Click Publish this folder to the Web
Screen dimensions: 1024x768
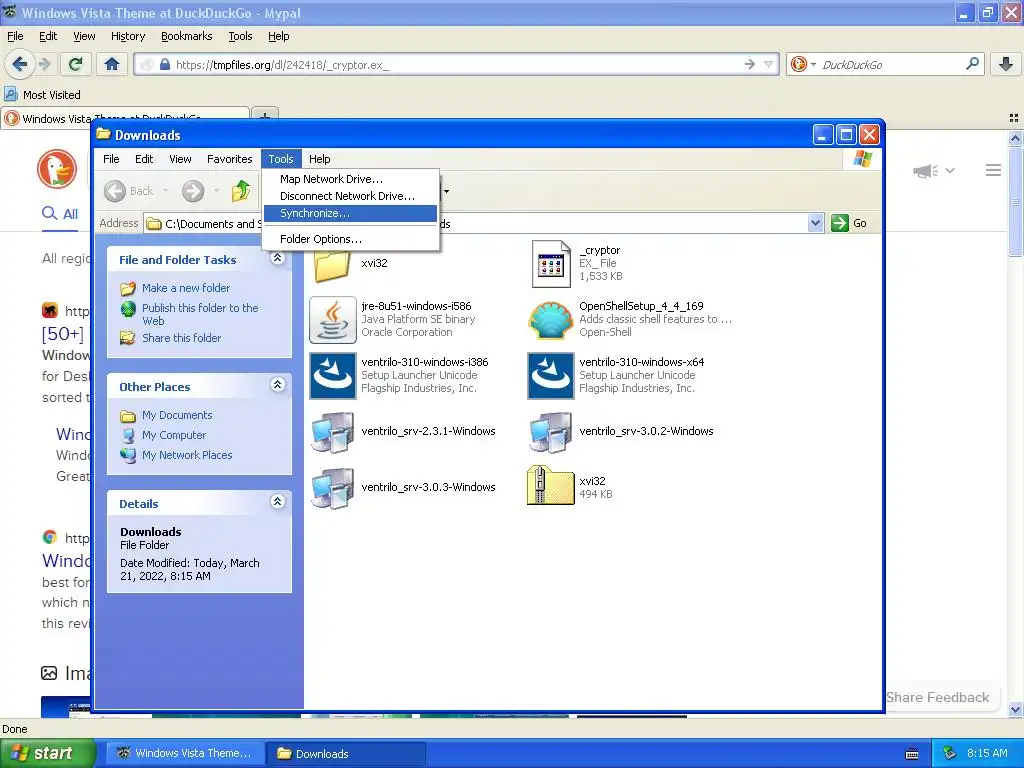[x=200, y=314]
